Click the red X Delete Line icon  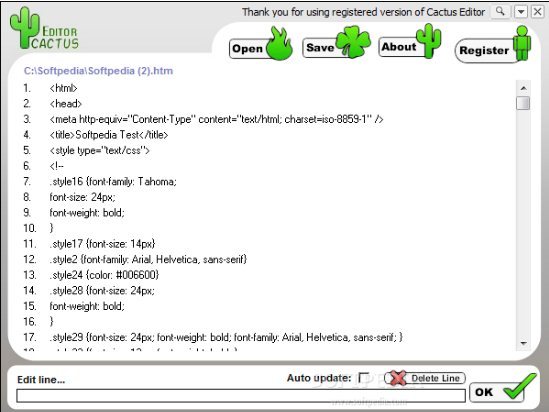tap(397, 378)
